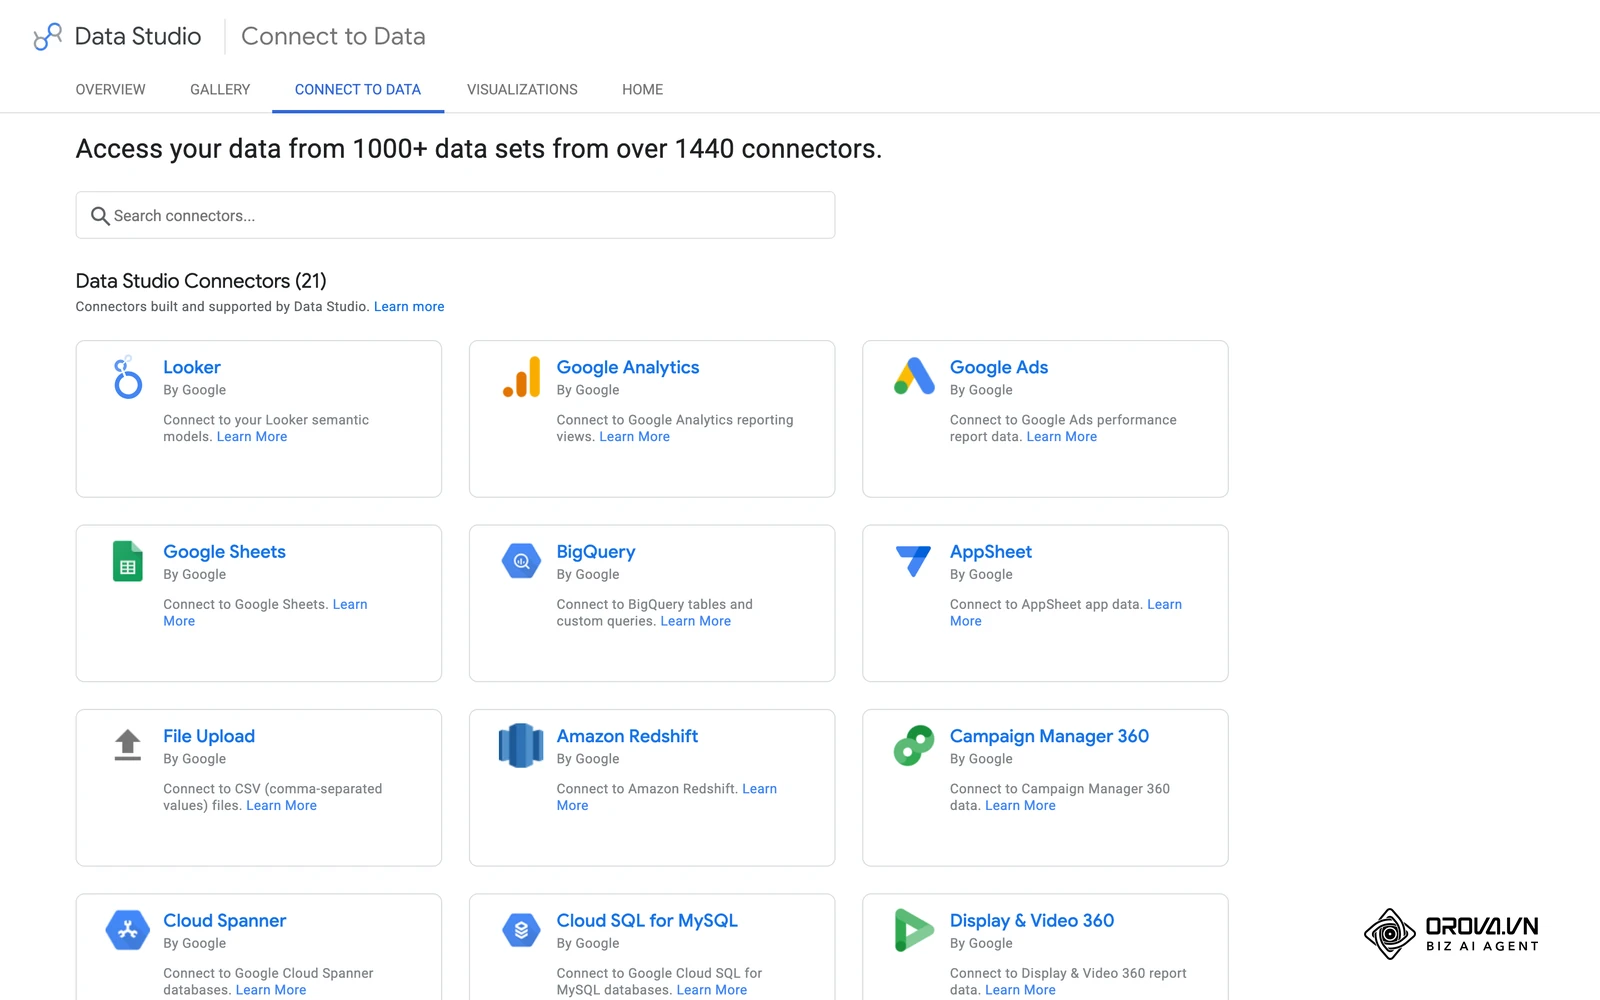Open the Overview tab

111,90
